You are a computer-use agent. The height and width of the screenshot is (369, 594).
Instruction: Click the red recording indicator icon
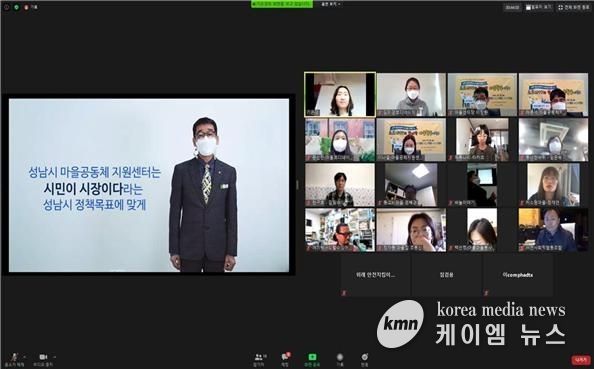click(26, 7)
